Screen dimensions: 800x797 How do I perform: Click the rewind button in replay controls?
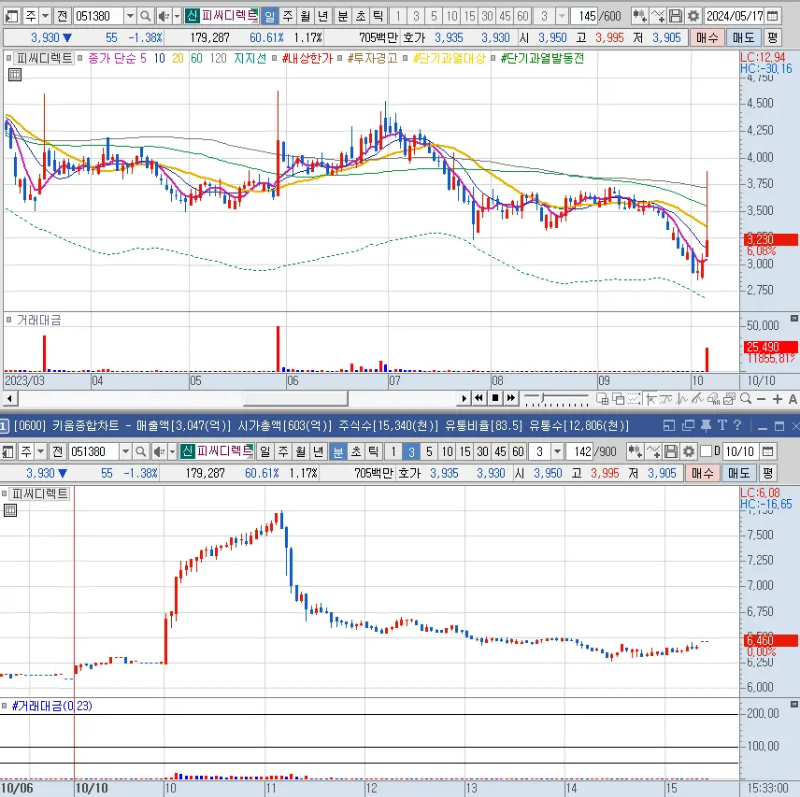[479, 398]
